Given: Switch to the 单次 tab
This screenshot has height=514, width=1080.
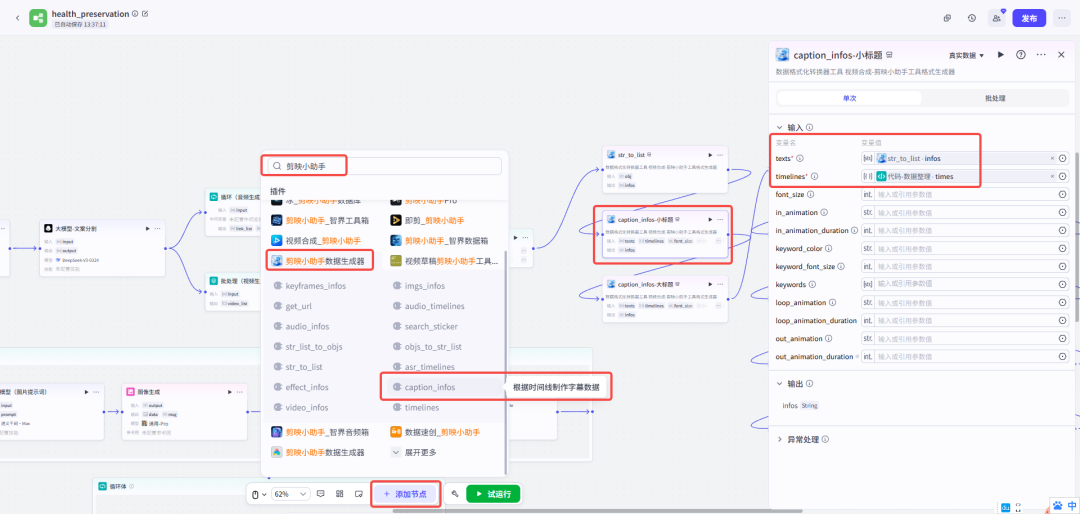Looking at the screenshot, I should click(849, 98).
